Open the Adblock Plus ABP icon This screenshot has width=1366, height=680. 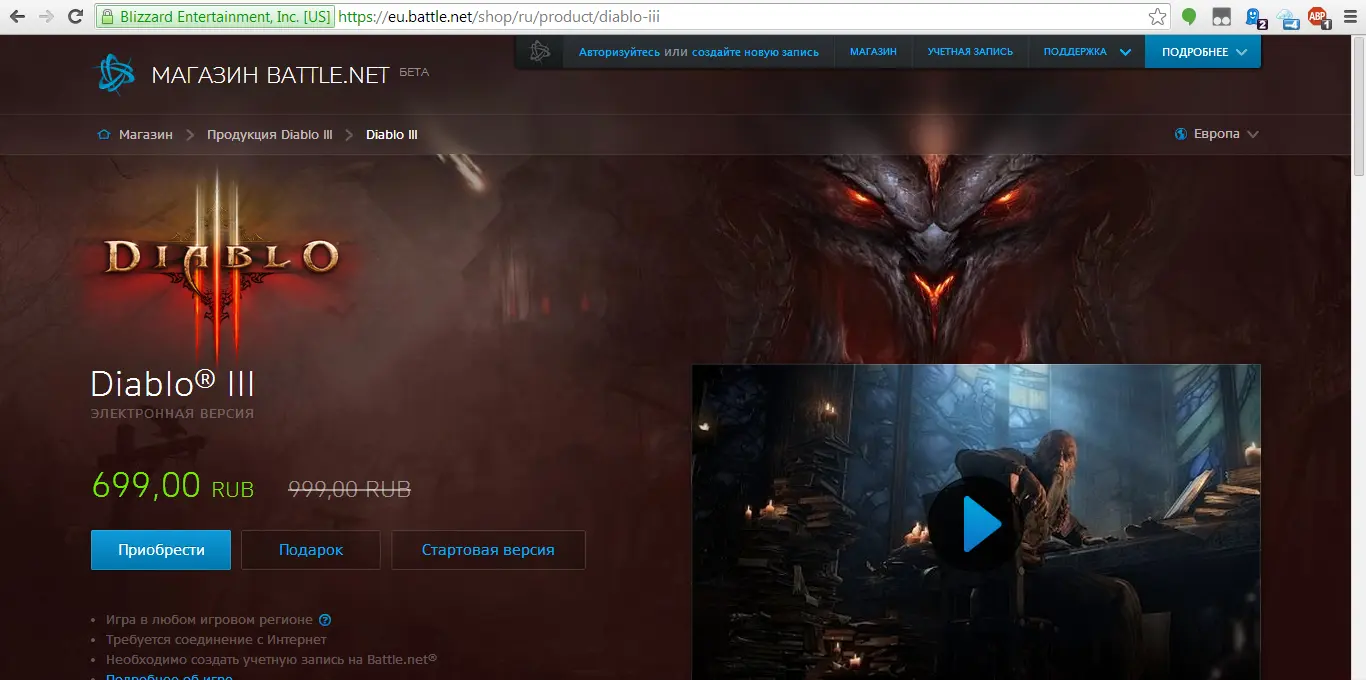point(1319,17)
